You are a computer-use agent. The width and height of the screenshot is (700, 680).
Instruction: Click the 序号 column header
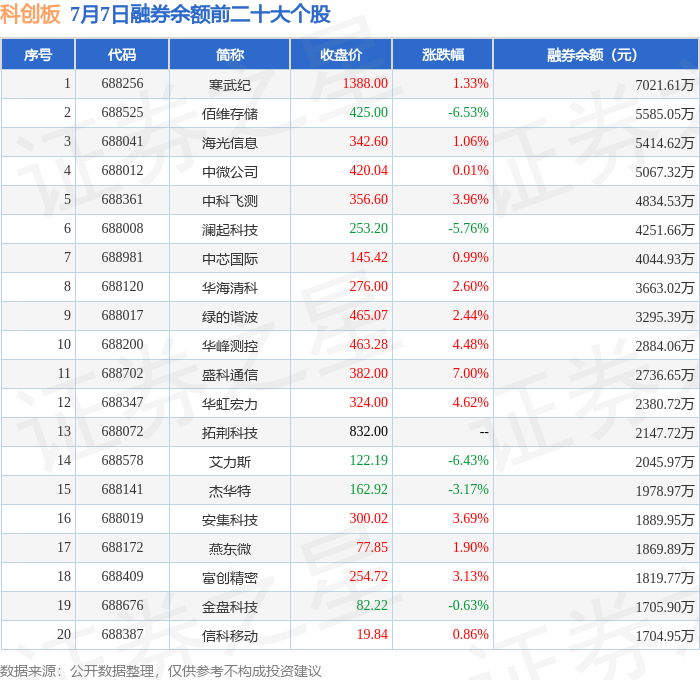click(38, 54)
